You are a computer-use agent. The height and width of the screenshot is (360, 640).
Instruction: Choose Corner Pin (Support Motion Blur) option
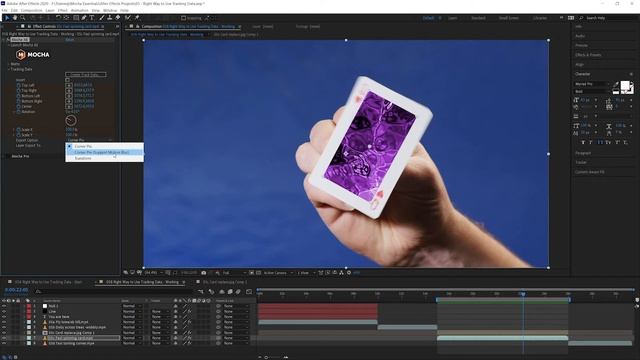pyautogui.click(x=104, y=152)
